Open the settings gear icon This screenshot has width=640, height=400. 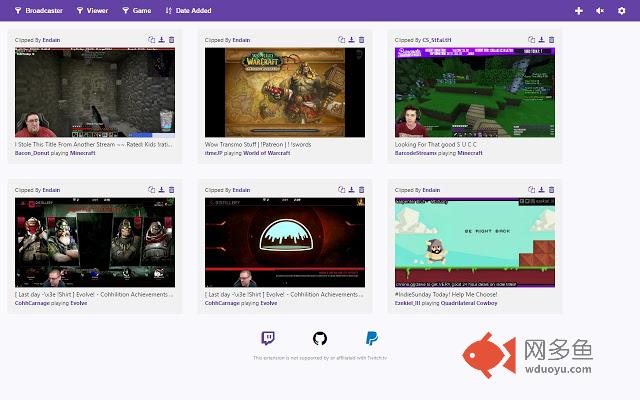pyautogui.click(x=621, y=11)
